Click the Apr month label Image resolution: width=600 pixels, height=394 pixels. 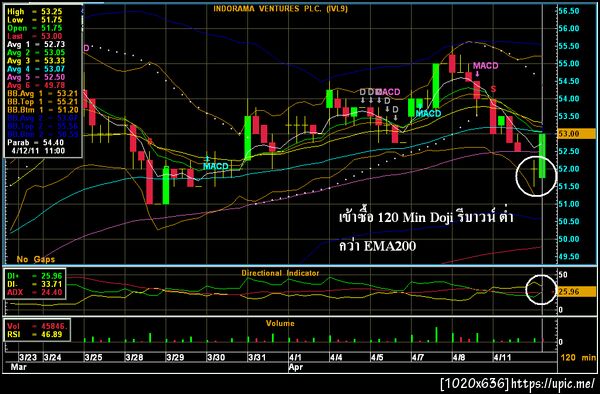pos(296,367)
